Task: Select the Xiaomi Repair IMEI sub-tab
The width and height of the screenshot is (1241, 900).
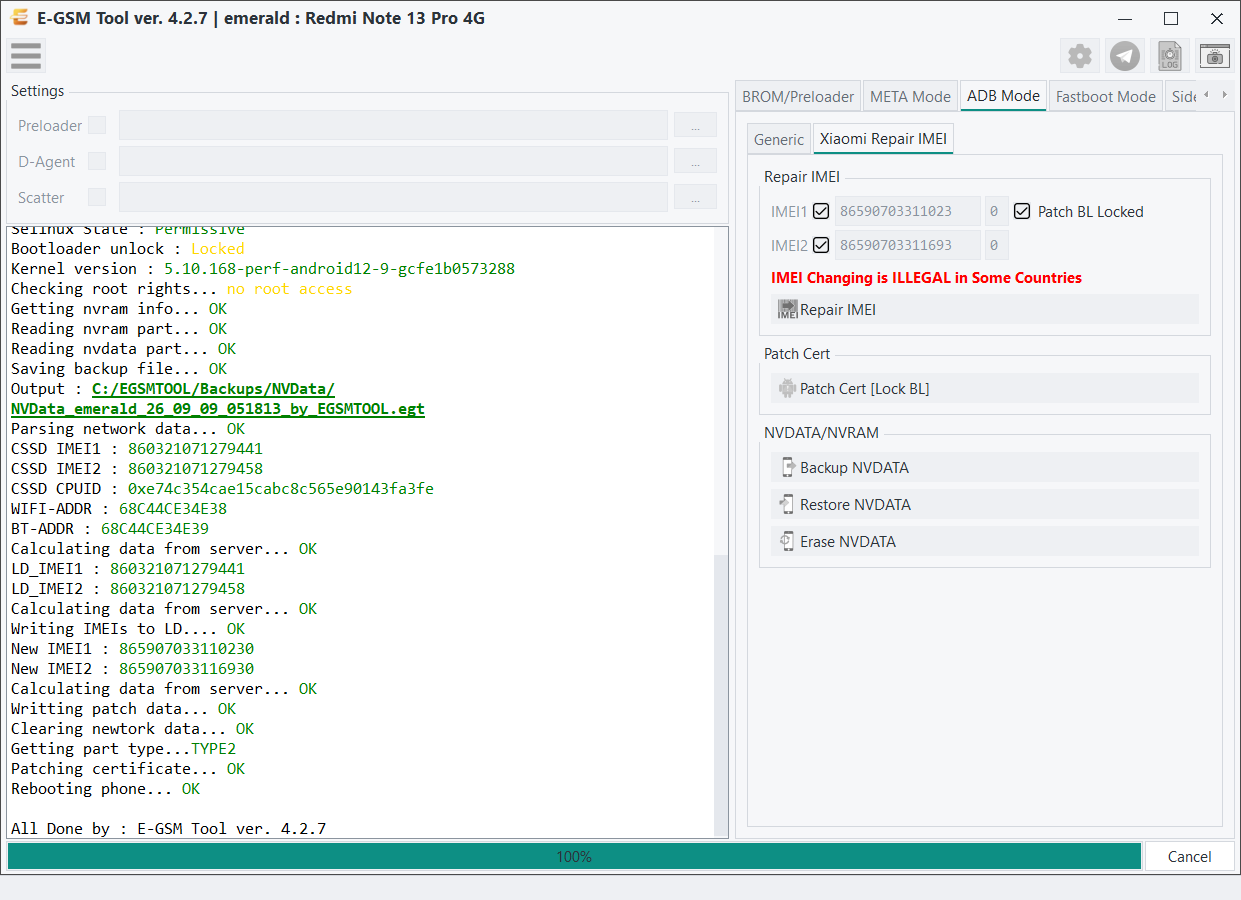Action: [883, 139]
